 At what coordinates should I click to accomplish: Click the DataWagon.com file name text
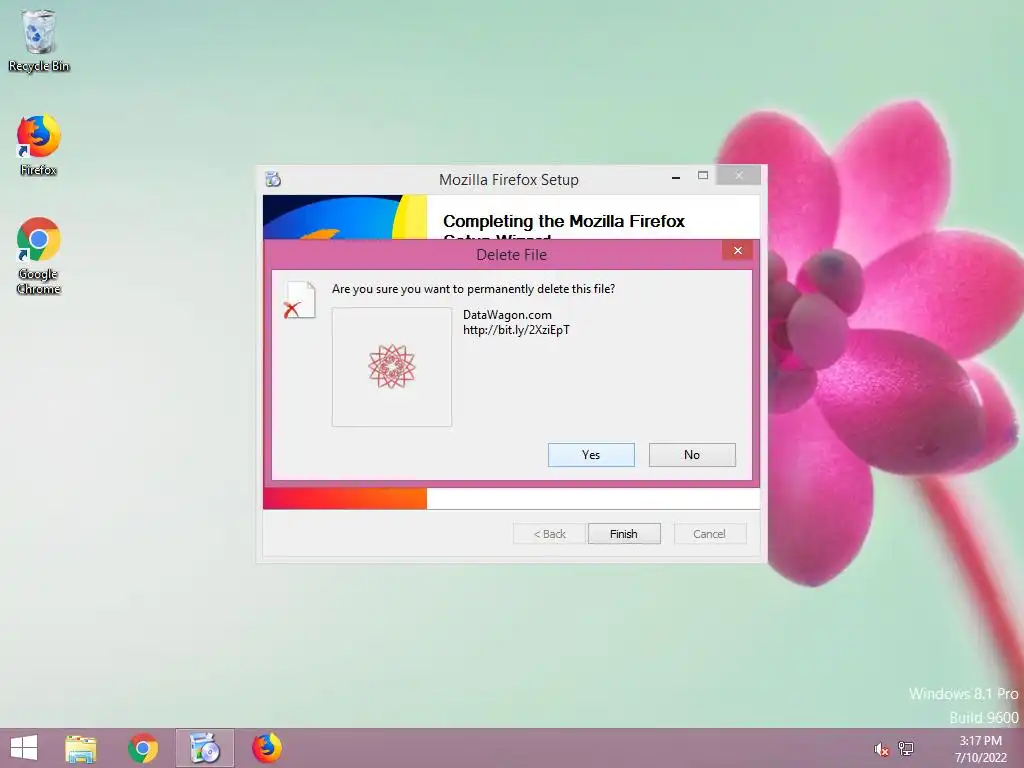tap(507, 315)
